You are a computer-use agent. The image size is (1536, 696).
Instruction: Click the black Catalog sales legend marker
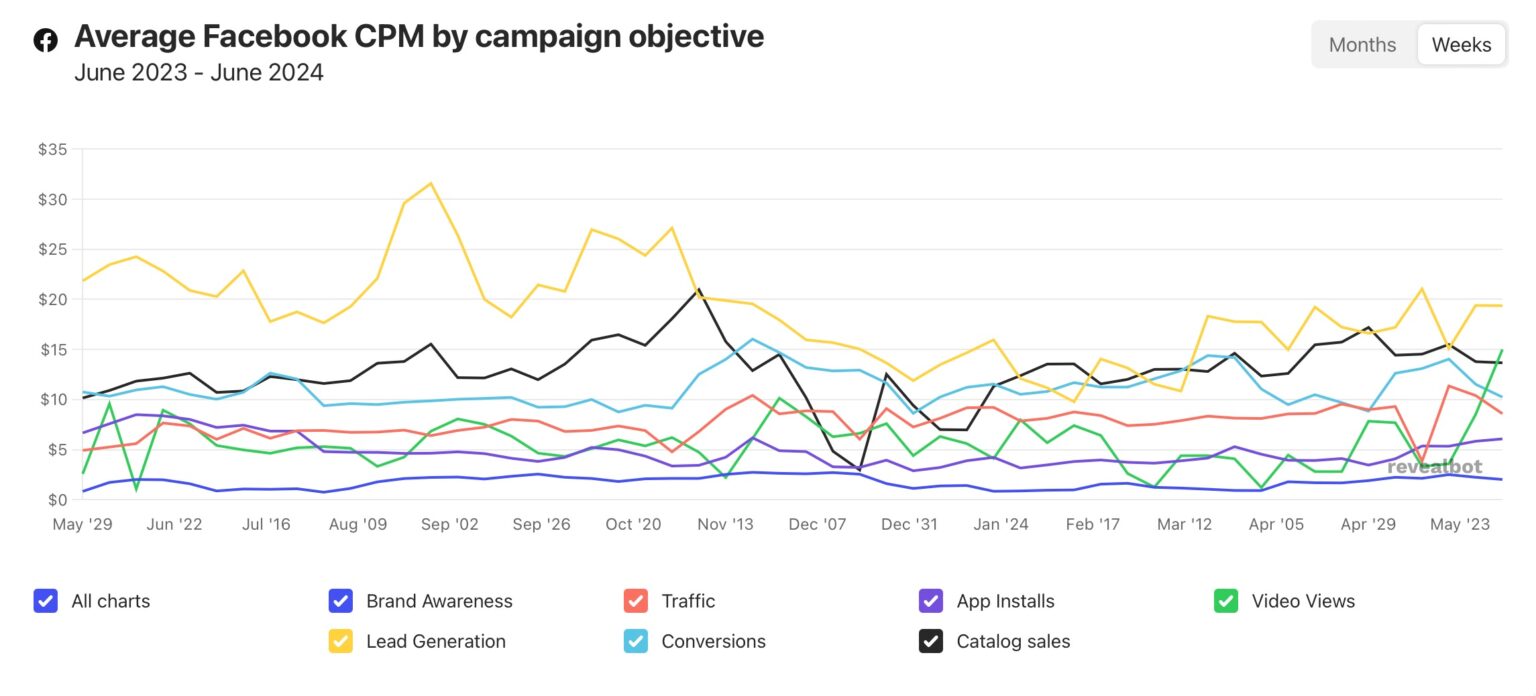tap(930, 641)
